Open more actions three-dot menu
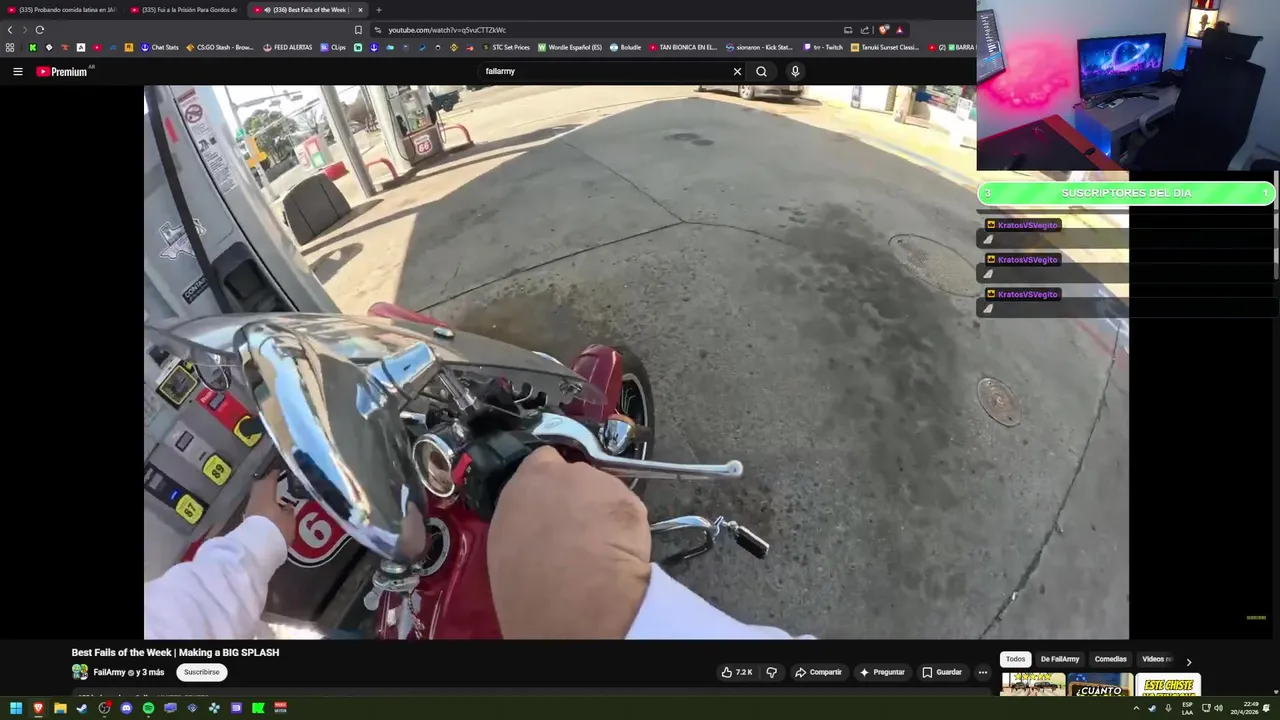1280x720 pixels. coord(982,672)
